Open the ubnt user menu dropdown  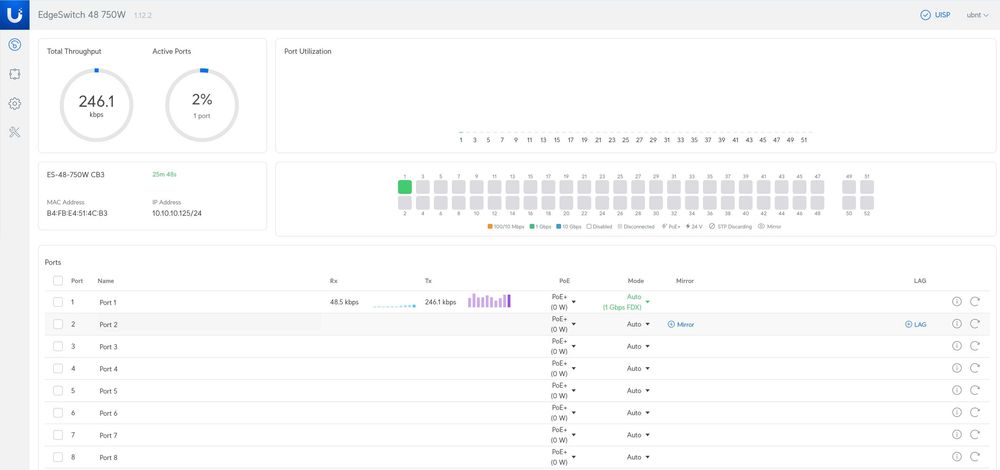(x=978, y=15)
